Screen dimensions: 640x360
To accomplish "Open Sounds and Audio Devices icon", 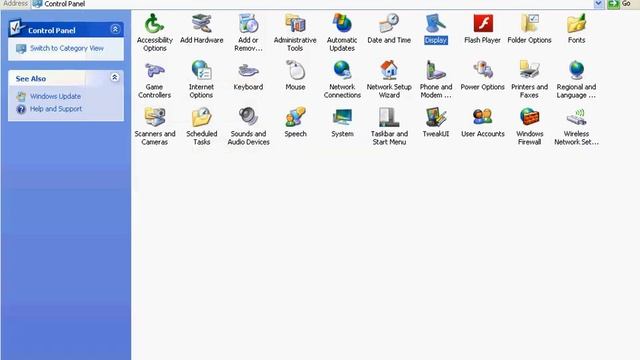I will coord(248,117).
